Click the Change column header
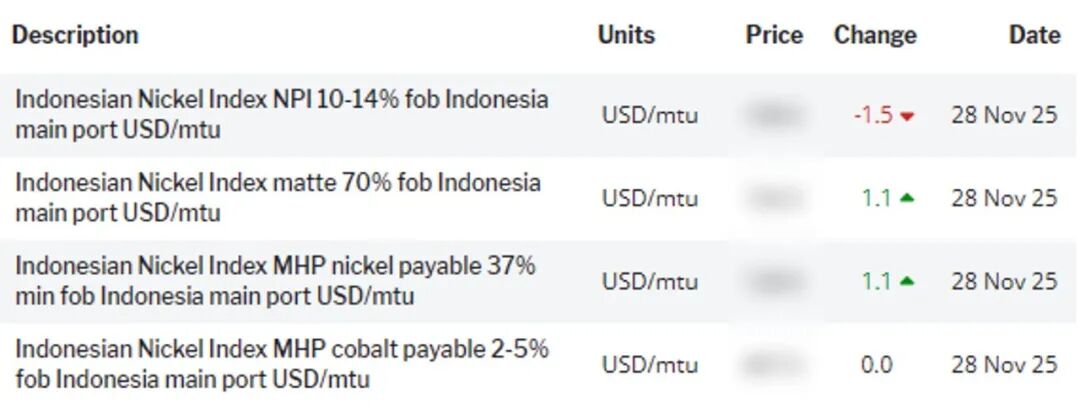The image size is (1080, 420). (x=875, y=35)
